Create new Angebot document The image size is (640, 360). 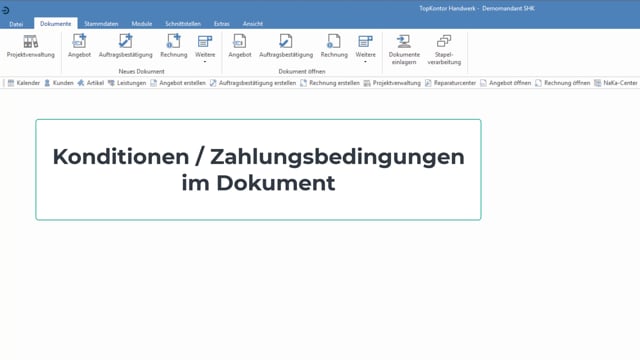pyautogui.click(x=79, y=47)
